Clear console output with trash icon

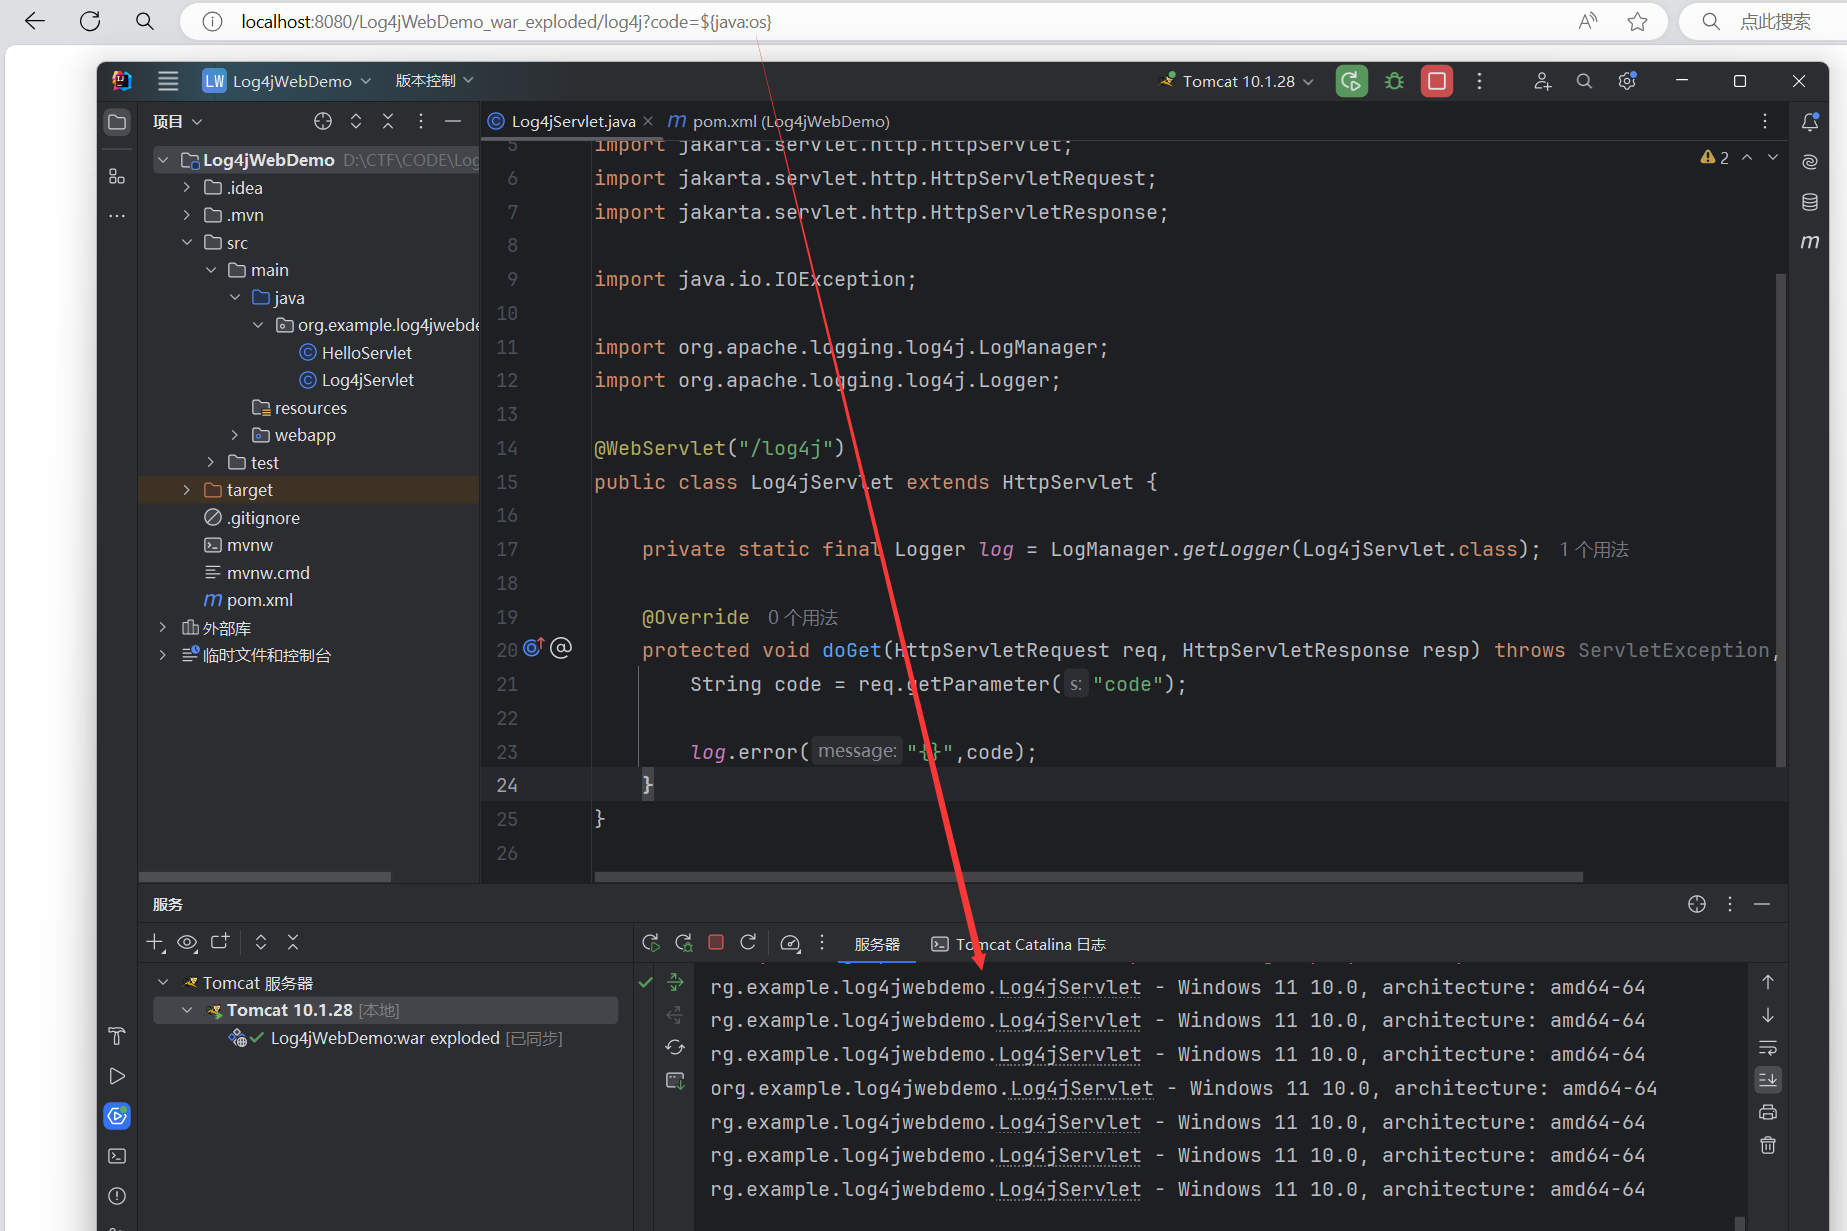(x=1768, y=1145)
